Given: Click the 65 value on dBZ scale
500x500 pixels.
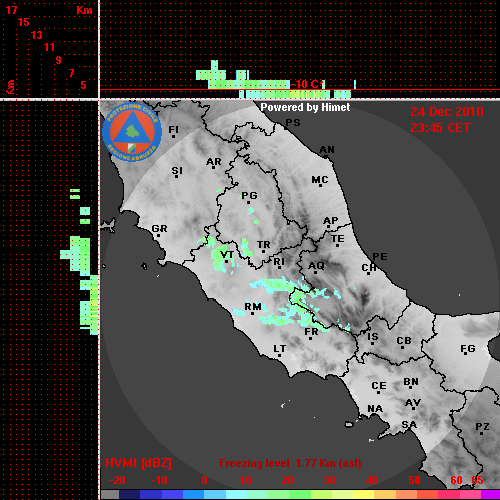Looking at the screenshot, I should coord(477,480).
